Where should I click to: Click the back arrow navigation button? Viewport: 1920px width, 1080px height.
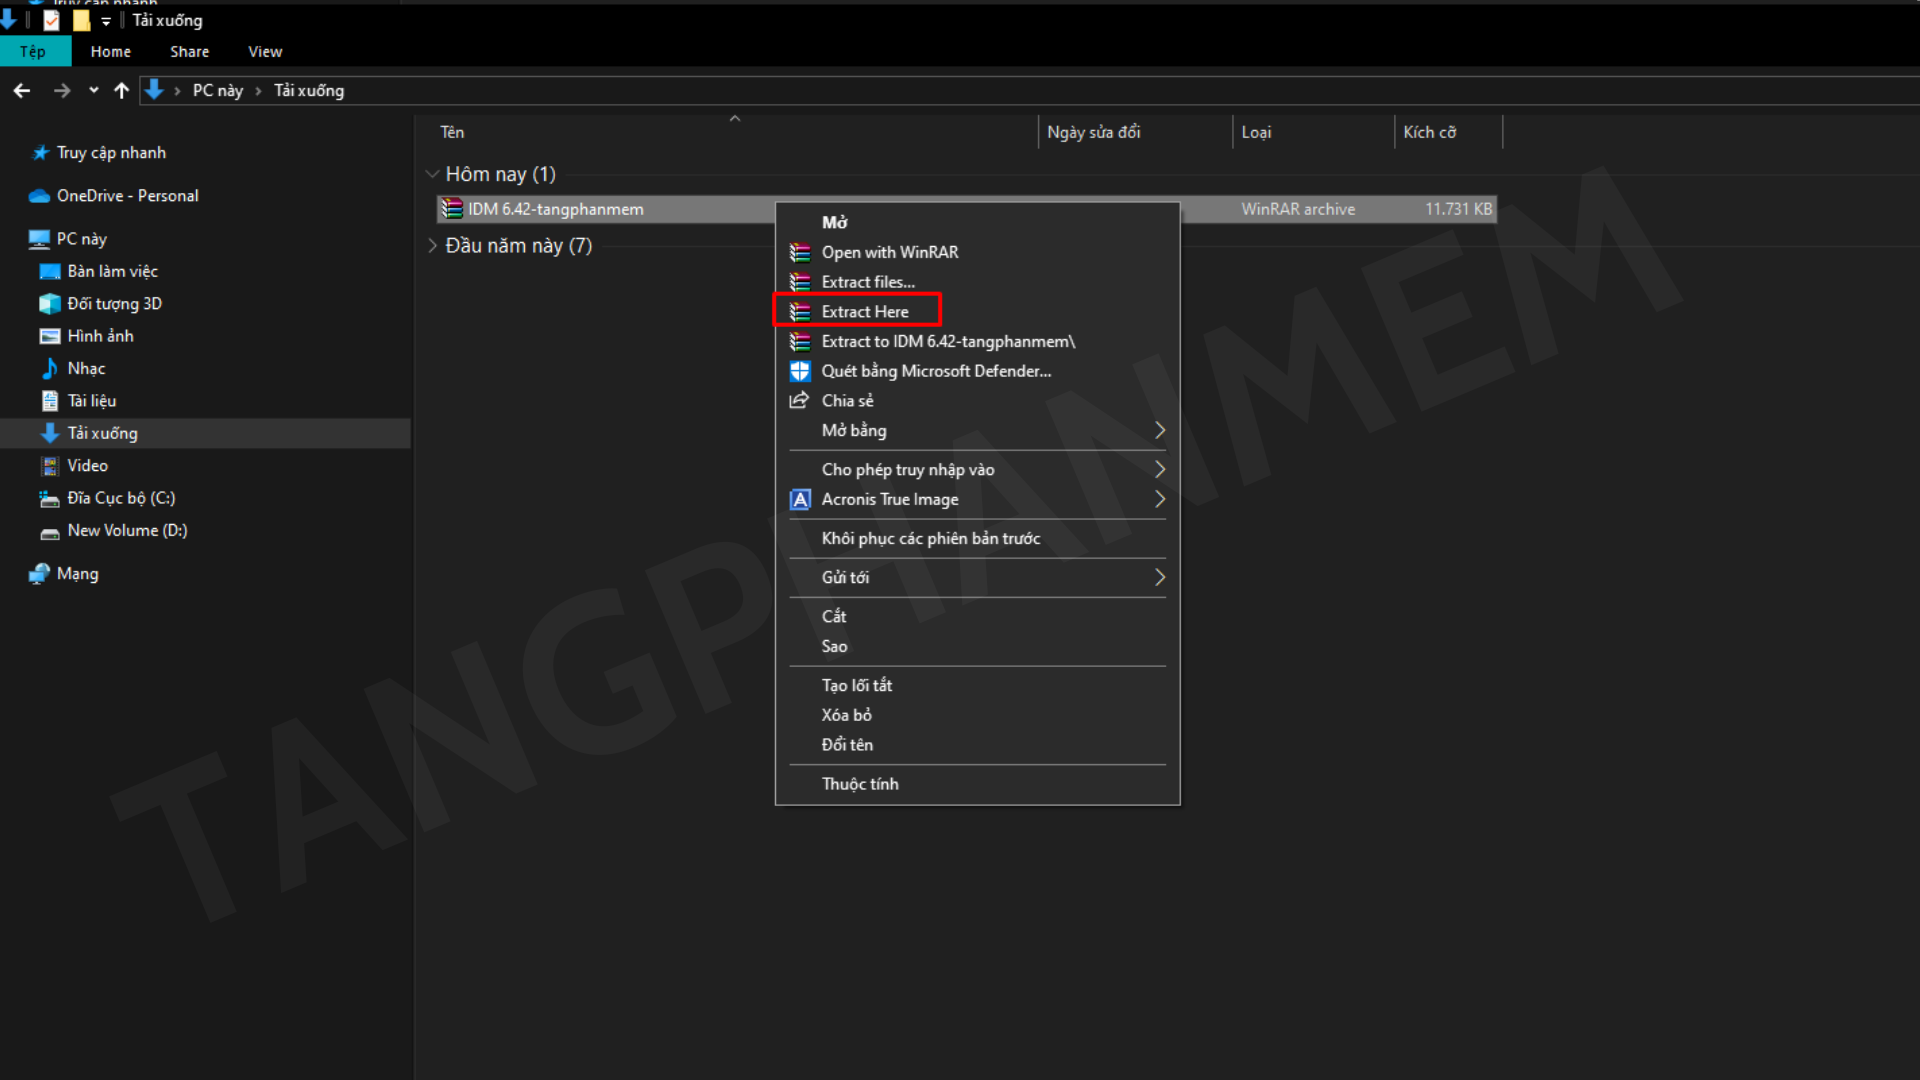(22, 91)
